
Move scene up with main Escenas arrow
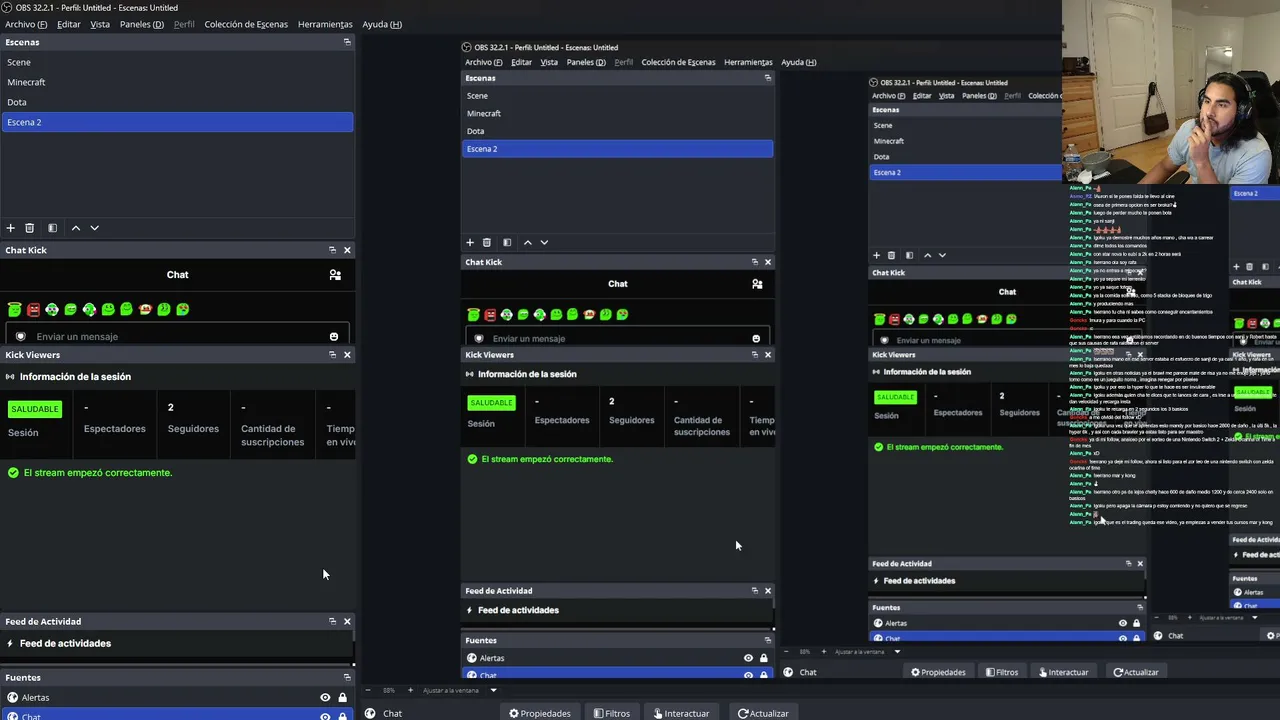pyautogui.click(x=75, y=228)
